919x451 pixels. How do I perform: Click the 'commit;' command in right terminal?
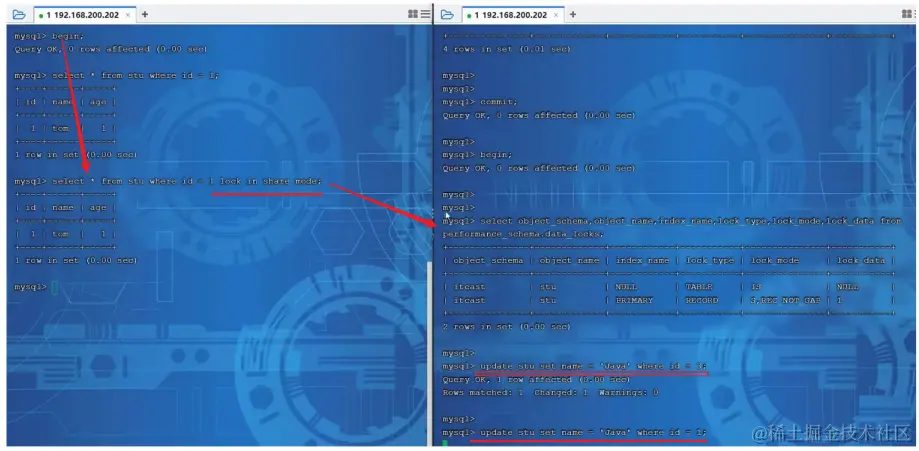tap(498, 102)
